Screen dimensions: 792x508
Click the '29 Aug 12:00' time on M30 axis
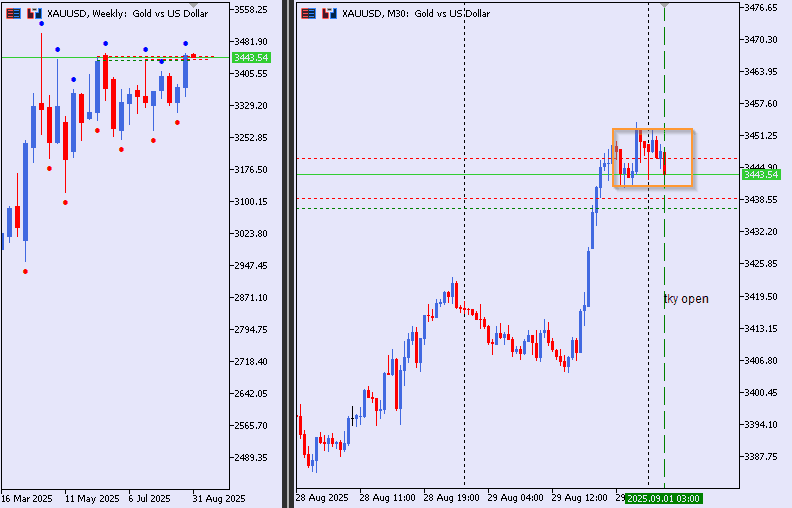click(x=579, y=498)
